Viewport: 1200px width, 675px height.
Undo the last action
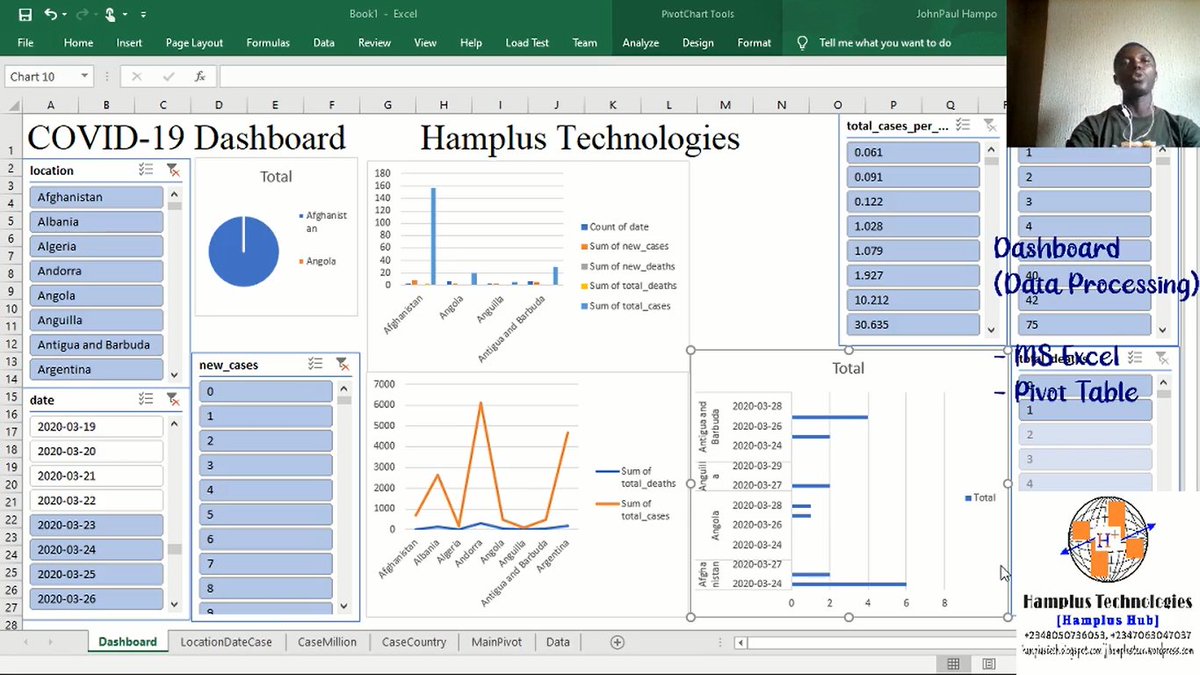coord(50,14)
